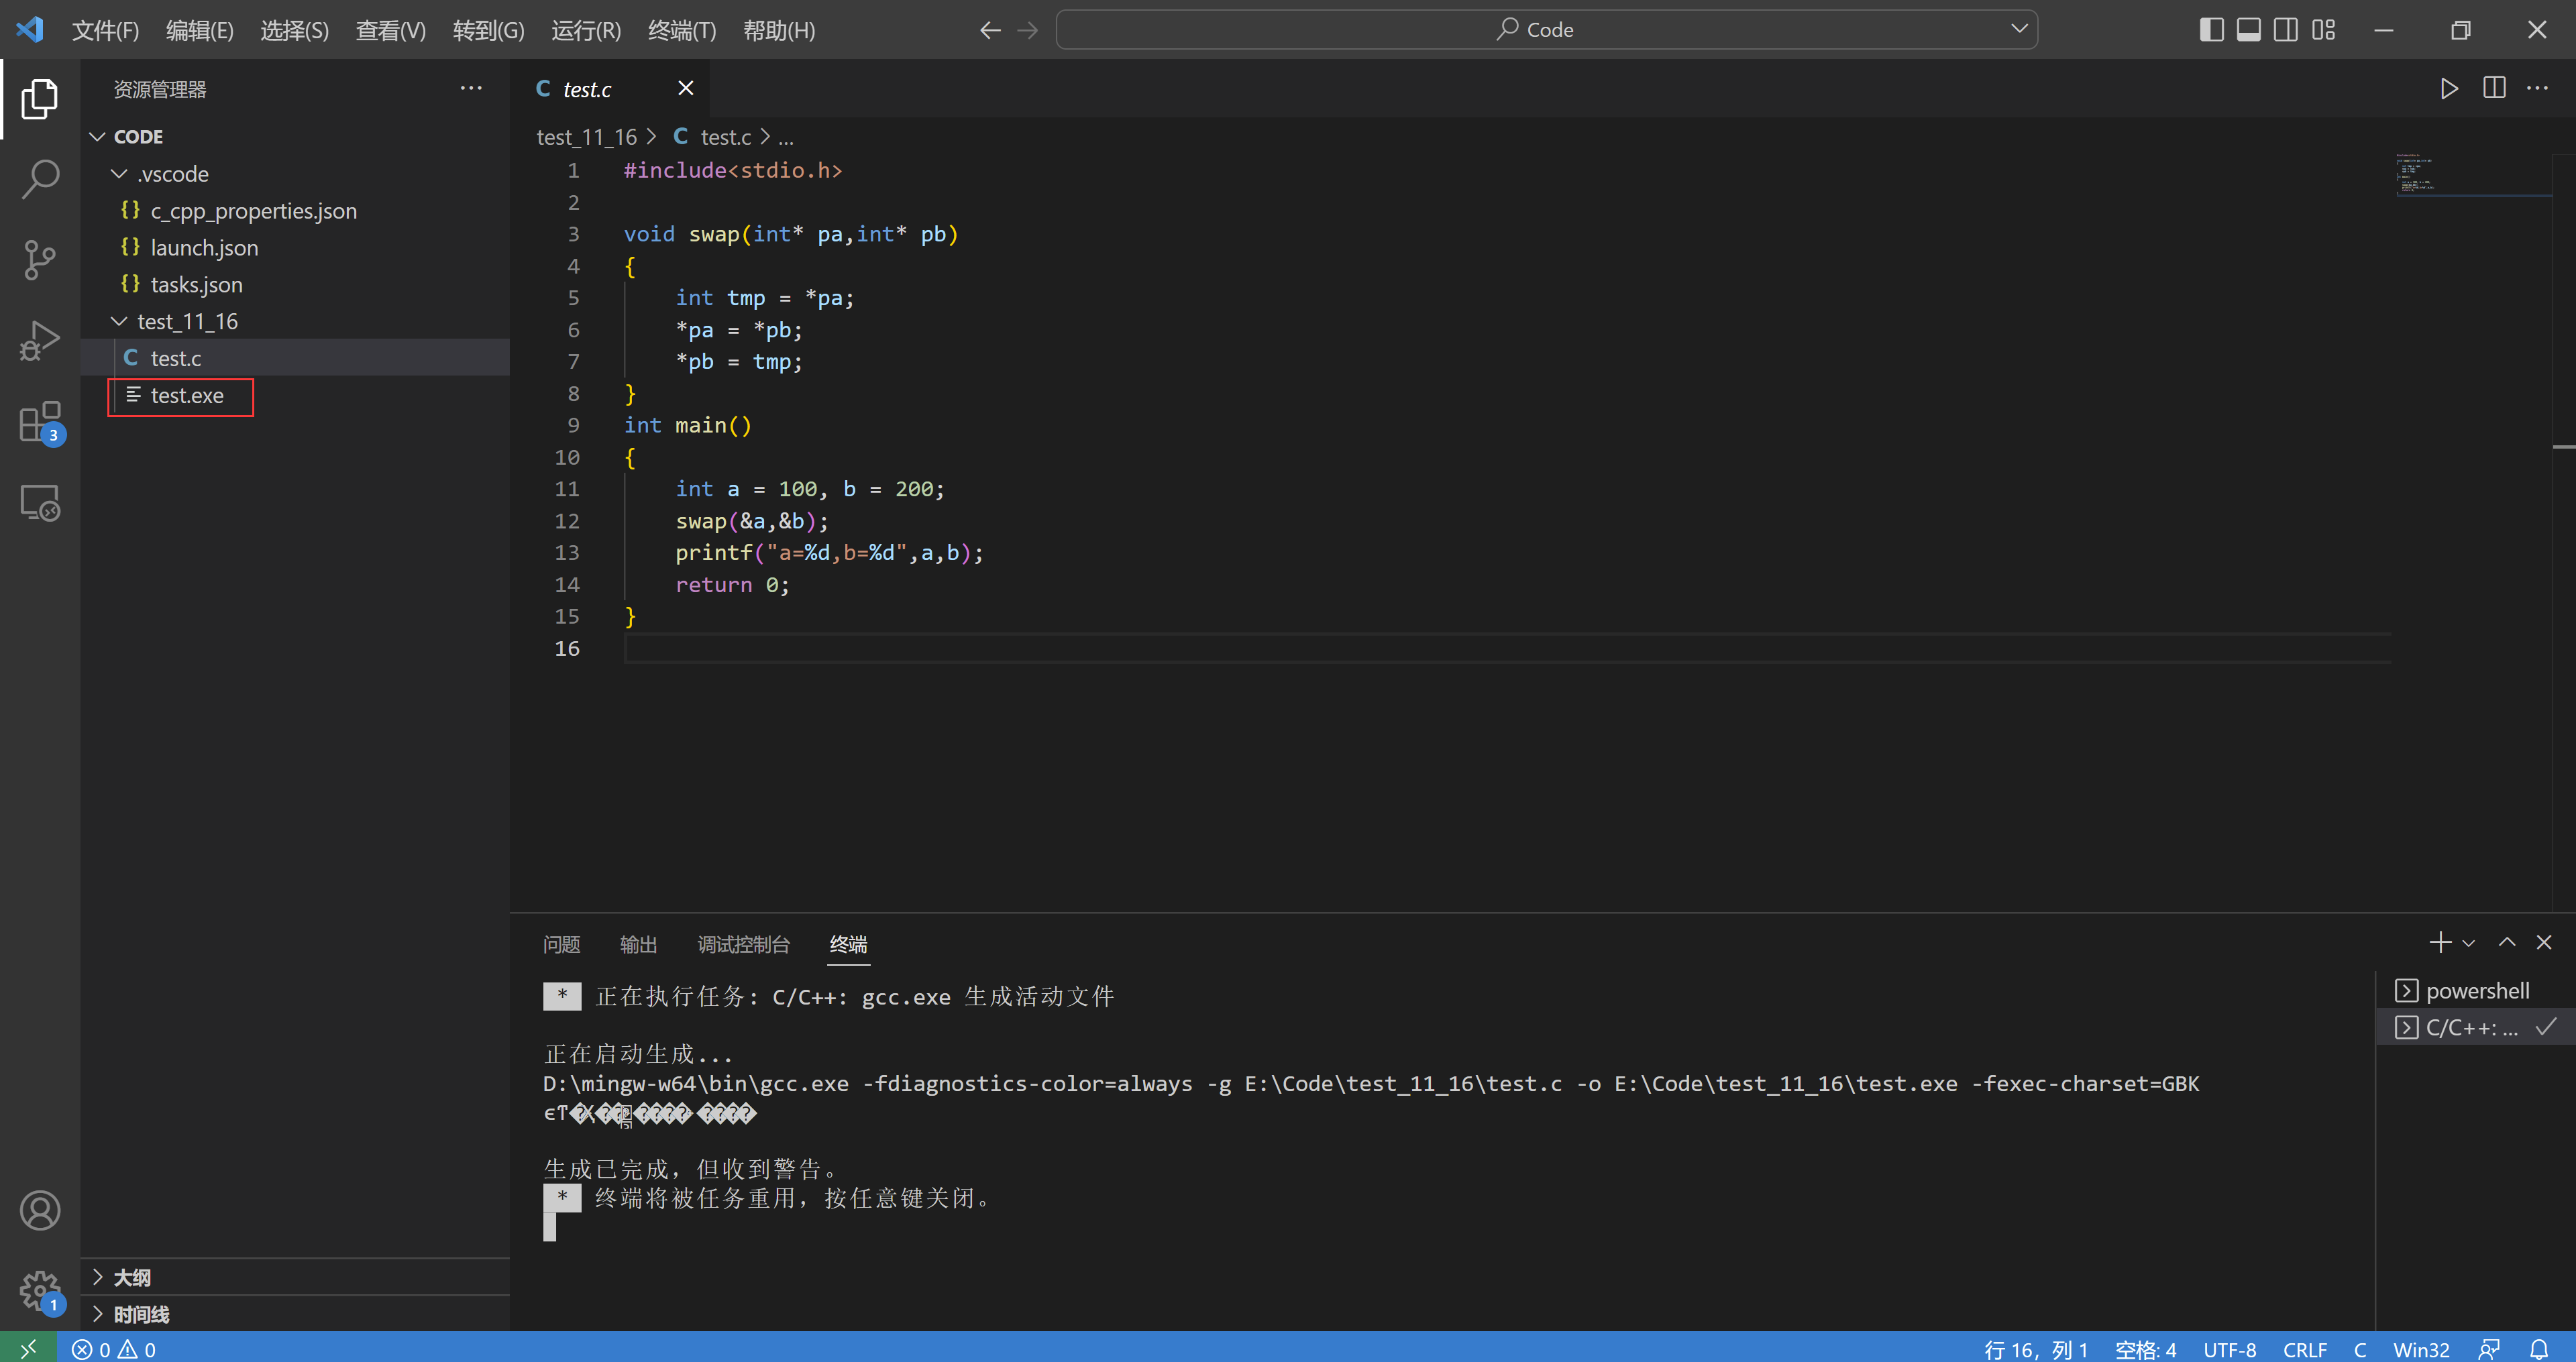Open the Extensions view
This screenshot has width=2576, height=1362.
[40, 422]
